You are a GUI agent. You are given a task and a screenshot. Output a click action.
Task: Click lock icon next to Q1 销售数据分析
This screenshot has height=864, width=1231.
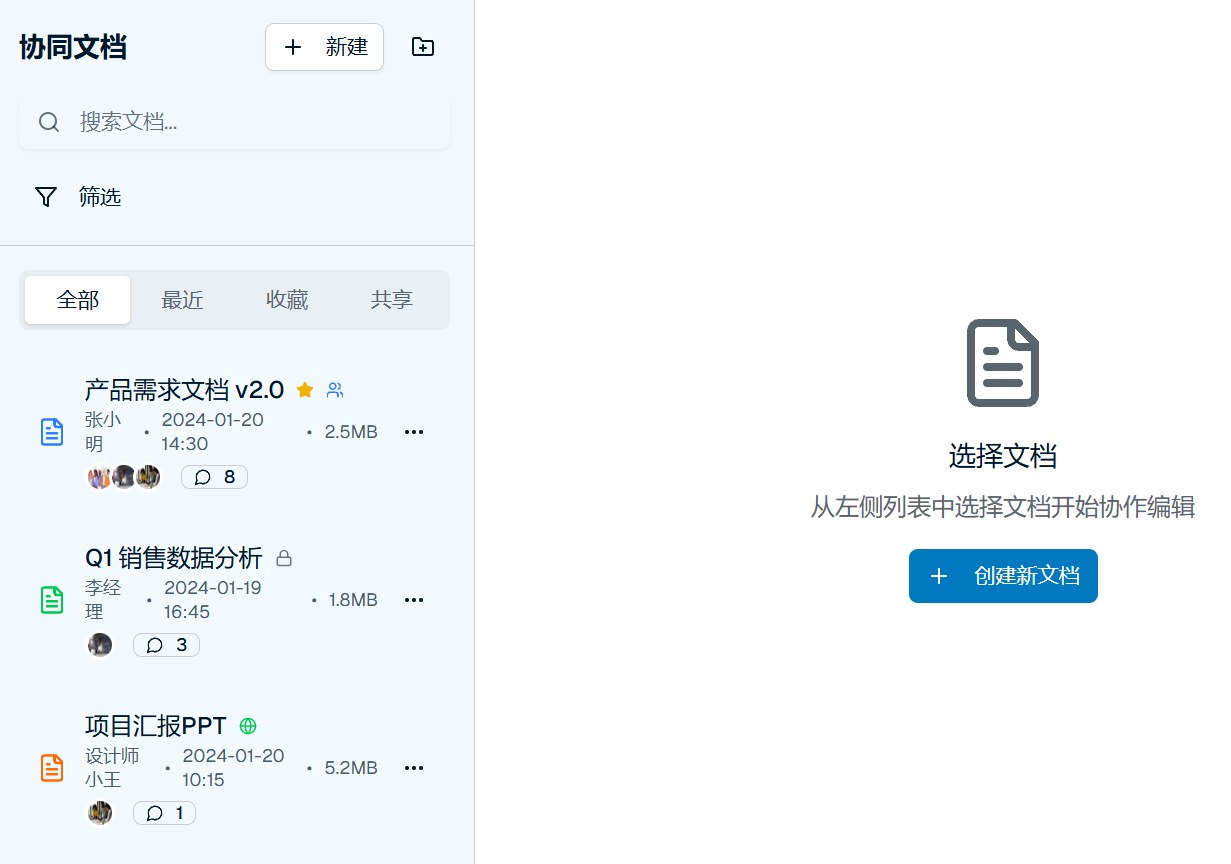pos(284,558)
